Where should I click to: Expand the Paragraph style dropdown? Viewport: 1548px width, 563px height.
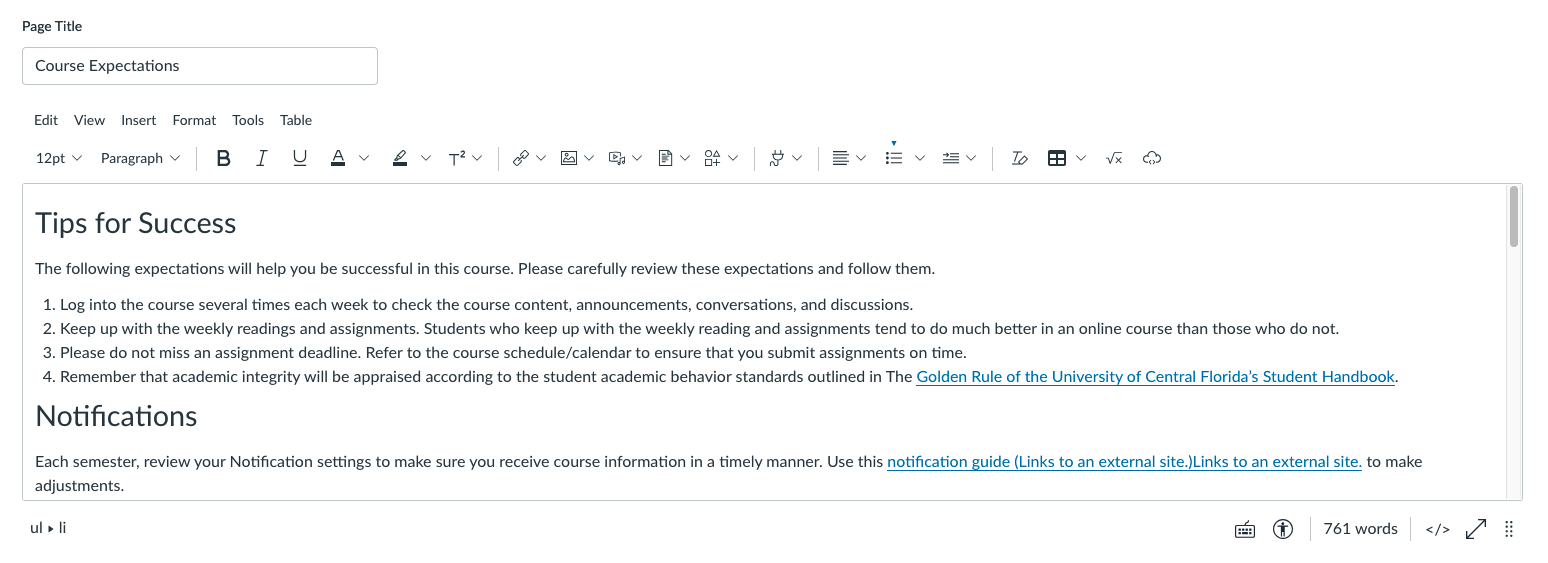point(140,158)
